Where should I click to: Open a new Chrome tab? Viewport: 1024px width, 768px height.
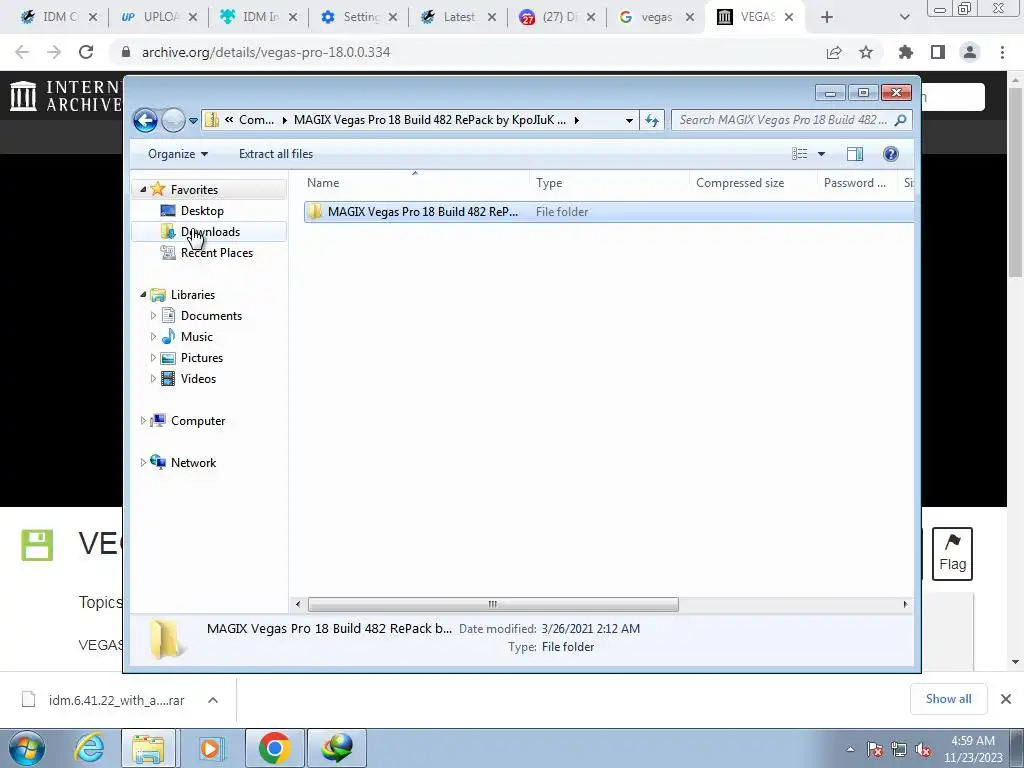click(827, 18)
